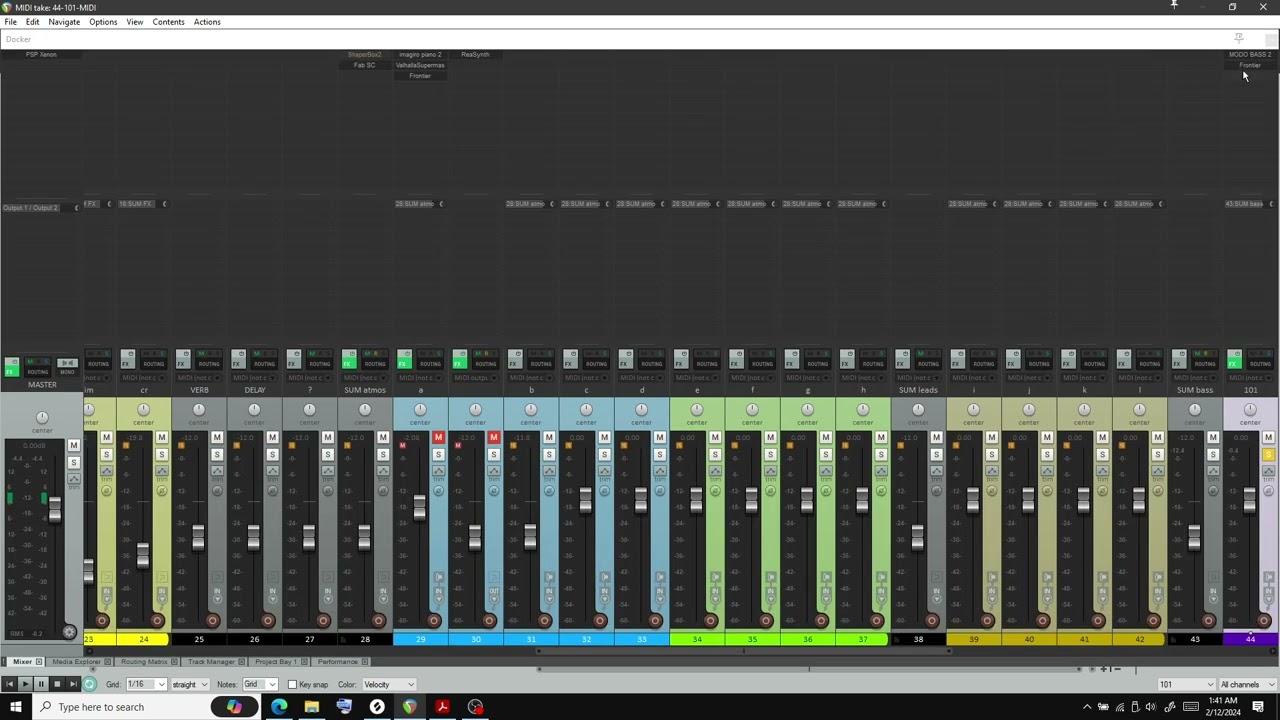Screen dimensions: 1280x720
Task: Arm record on track 43 SUM bass
Action: [1209, 621]
